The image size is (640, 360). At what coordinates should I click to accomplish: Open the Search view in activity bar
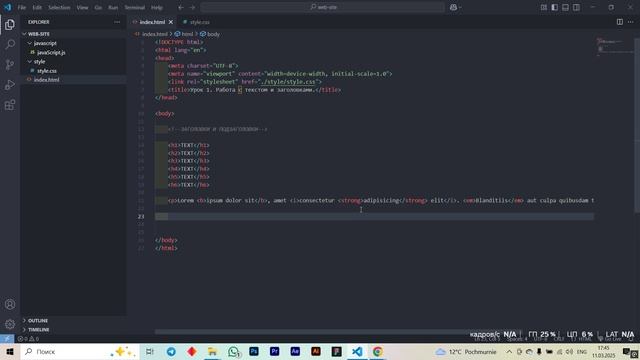pyautogui.click(x=10, y=44)
